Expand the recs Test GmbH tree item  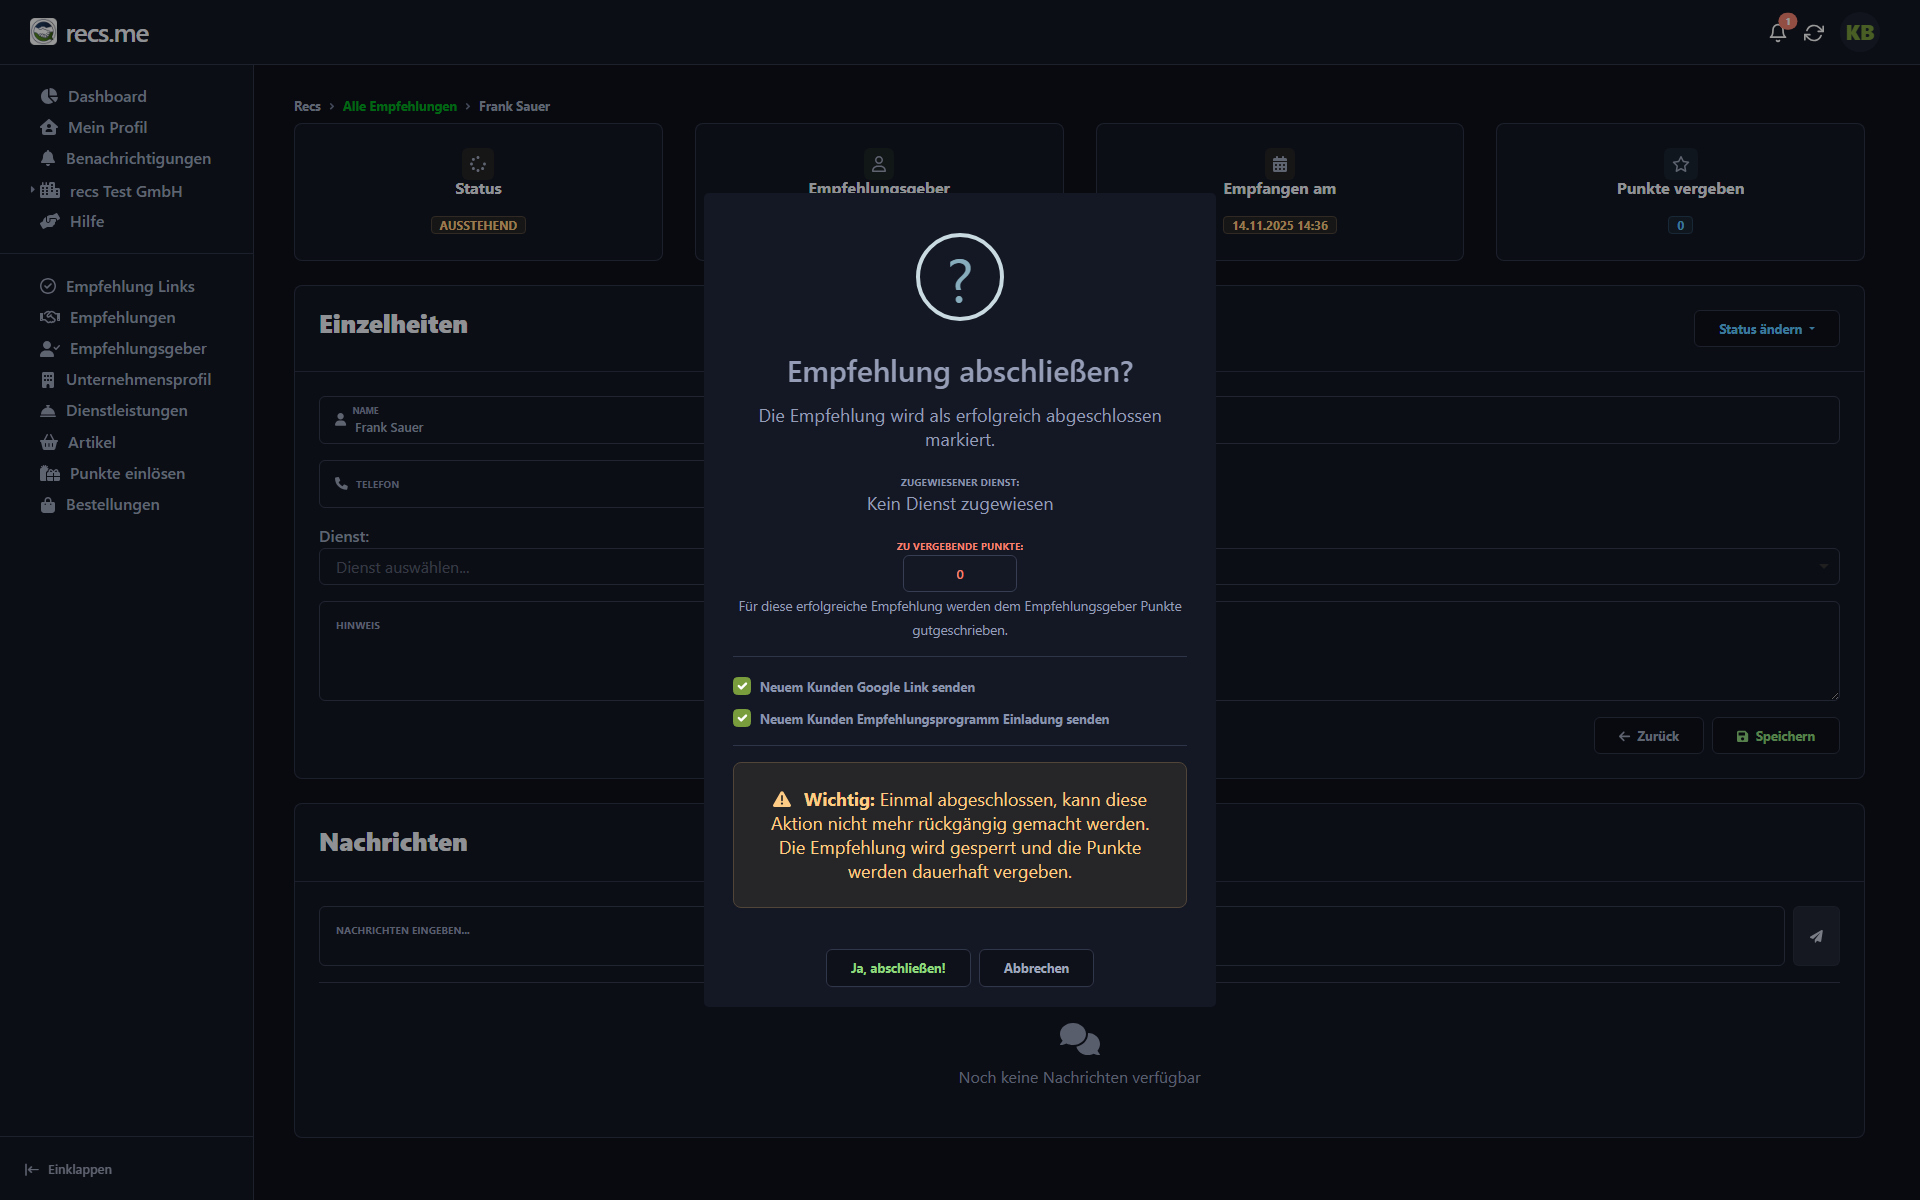coord(32,190)
